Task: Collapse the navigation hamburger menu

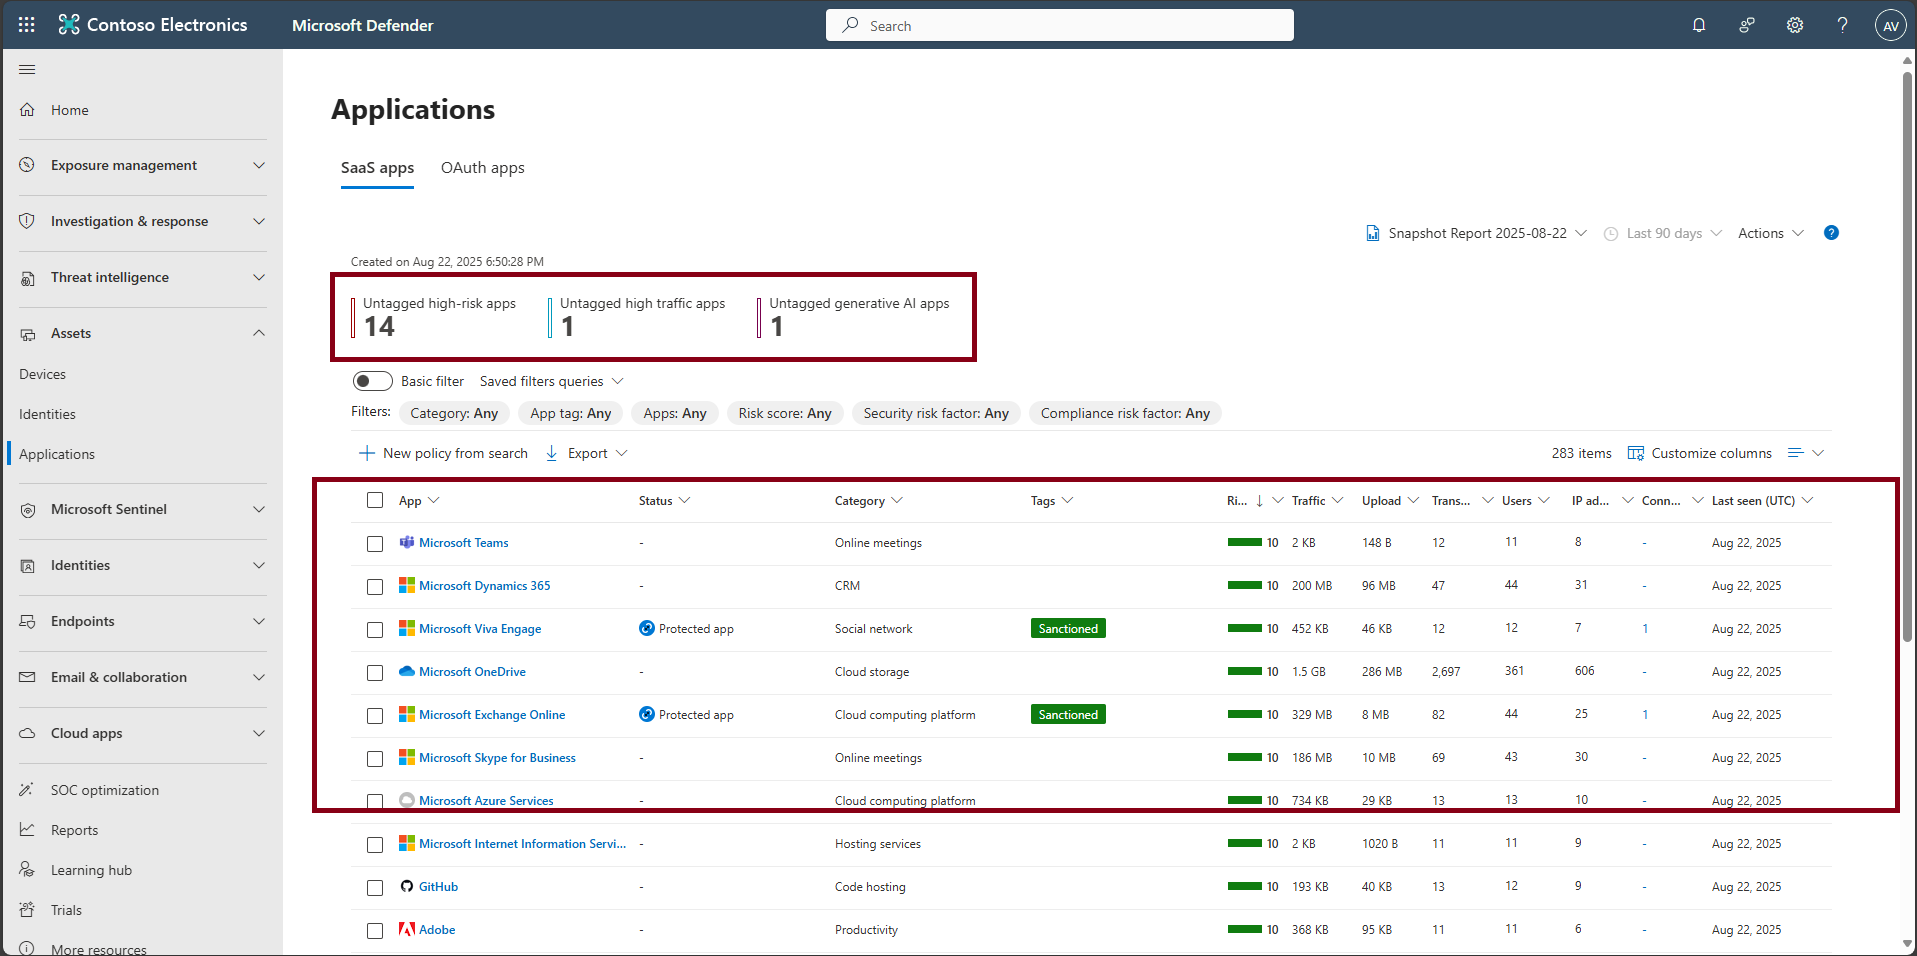Action: [x=27, y=69]
